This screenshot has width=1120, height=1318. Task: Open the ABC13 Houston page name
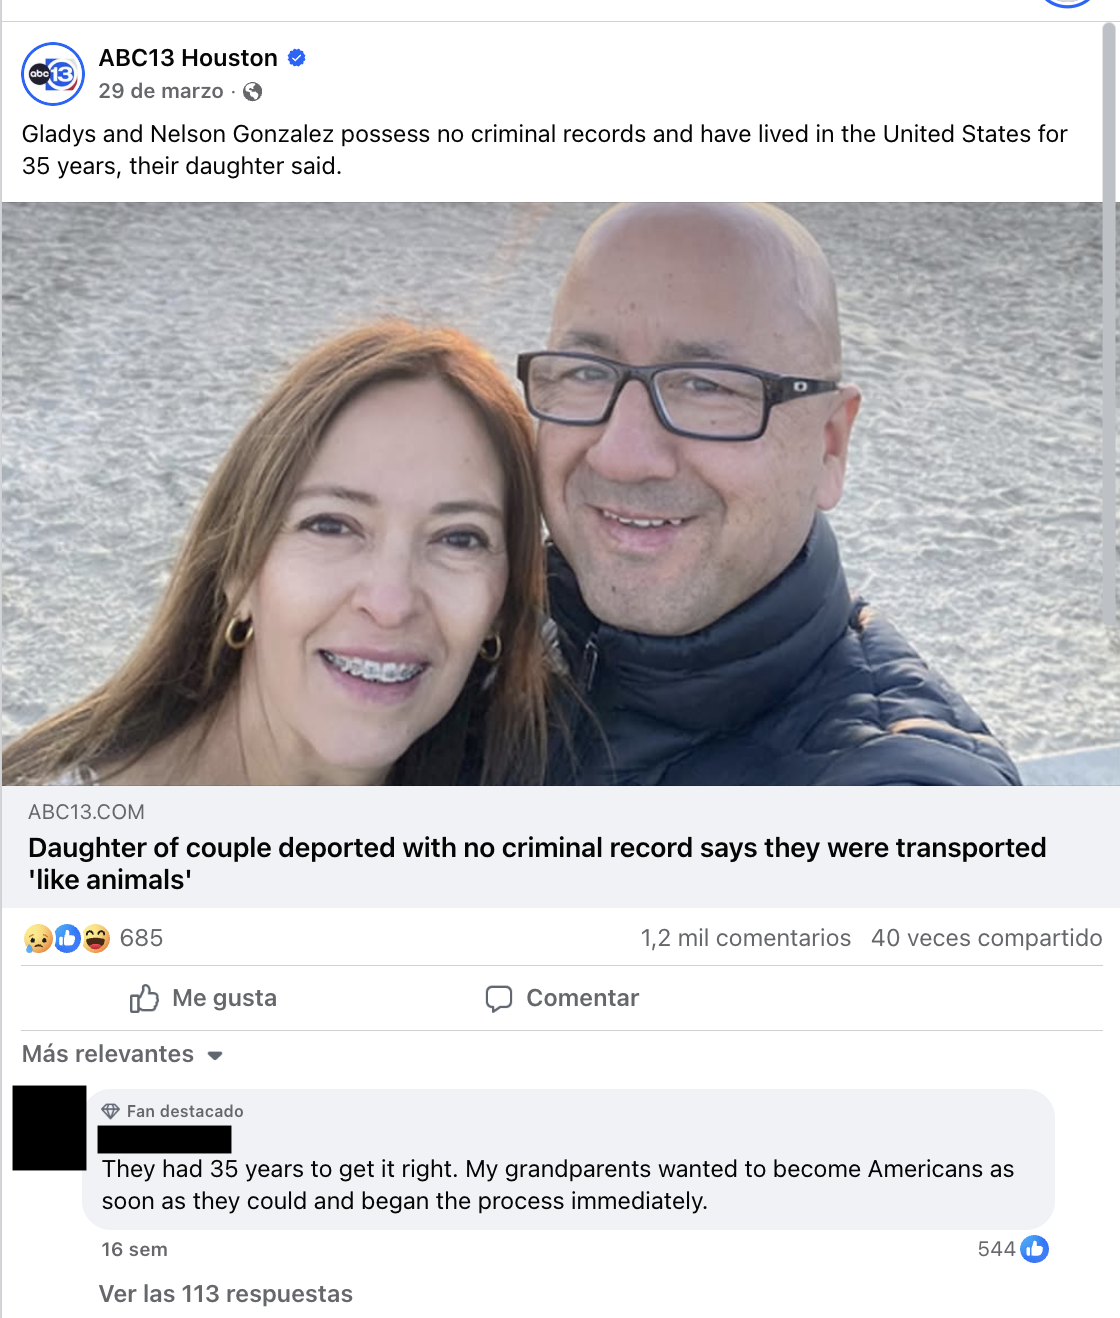pyautogui.click(x=188, y=58)
